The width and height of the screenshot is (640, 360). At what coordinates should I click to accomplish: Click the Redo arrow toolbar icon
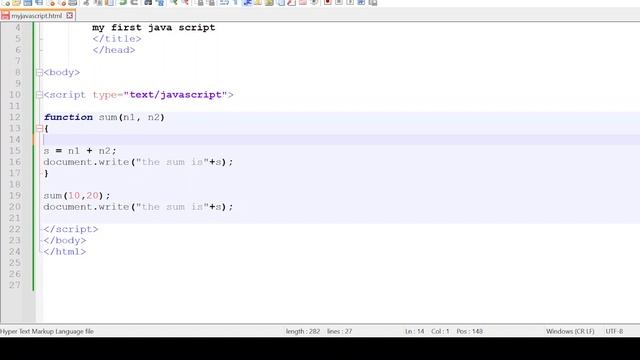click(x=134, y=3)
